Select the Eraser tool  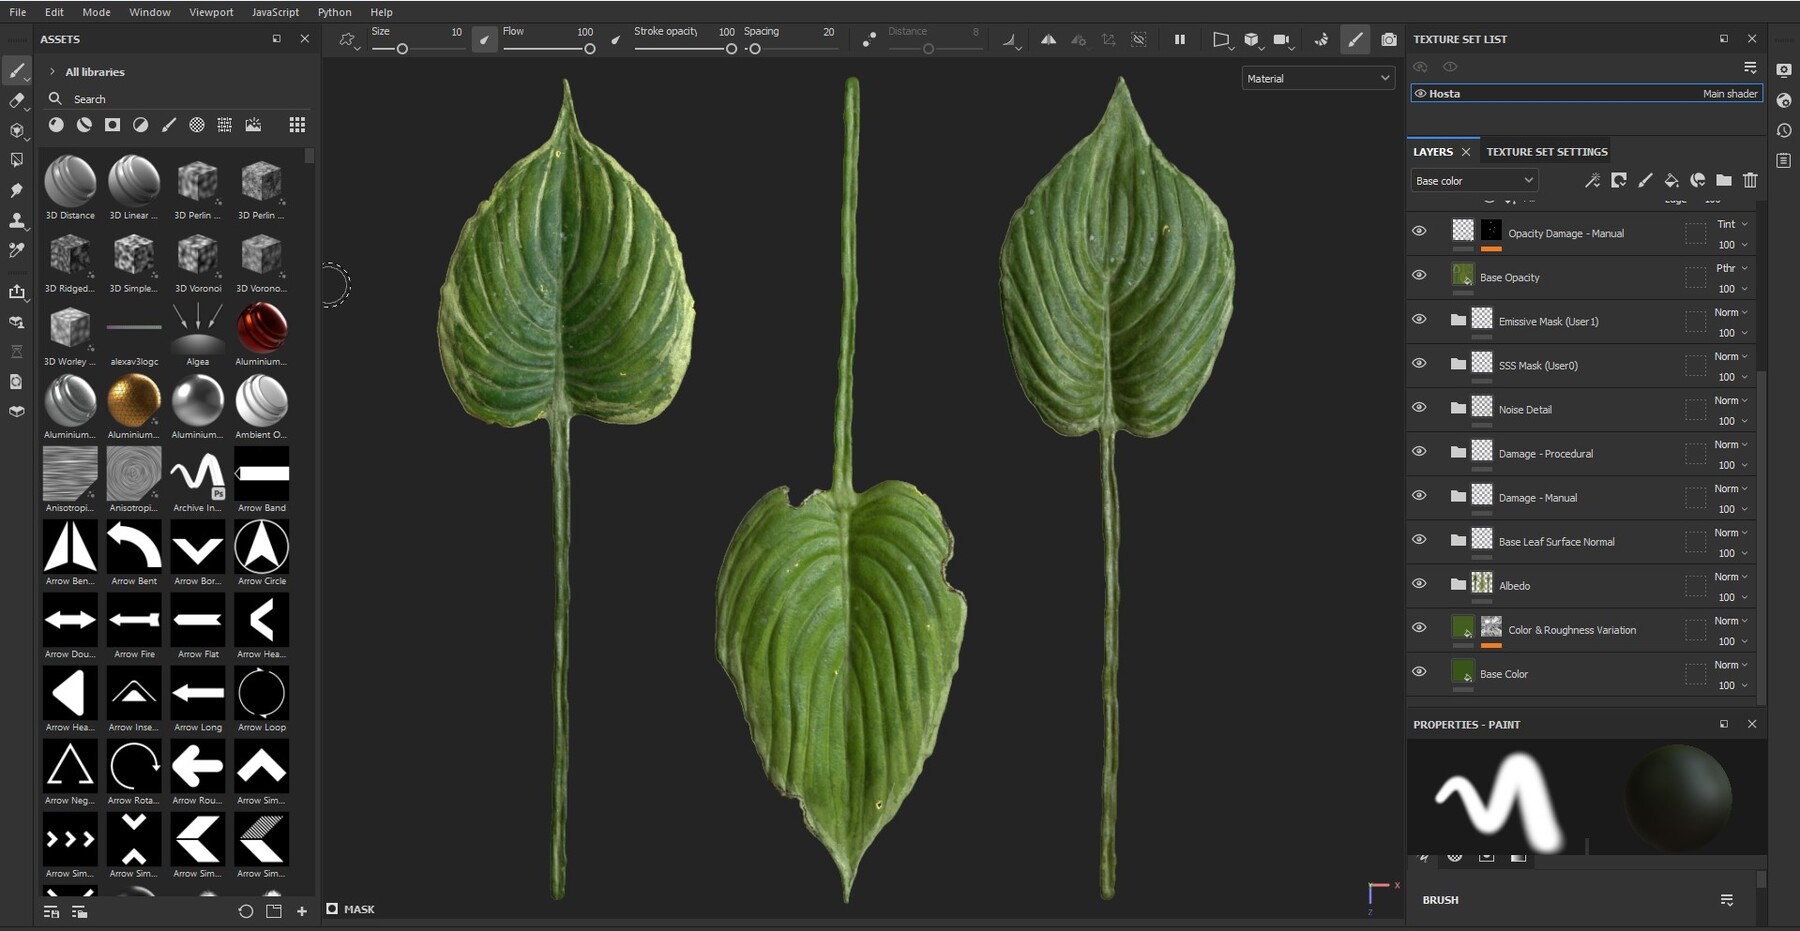coord(16,102)
